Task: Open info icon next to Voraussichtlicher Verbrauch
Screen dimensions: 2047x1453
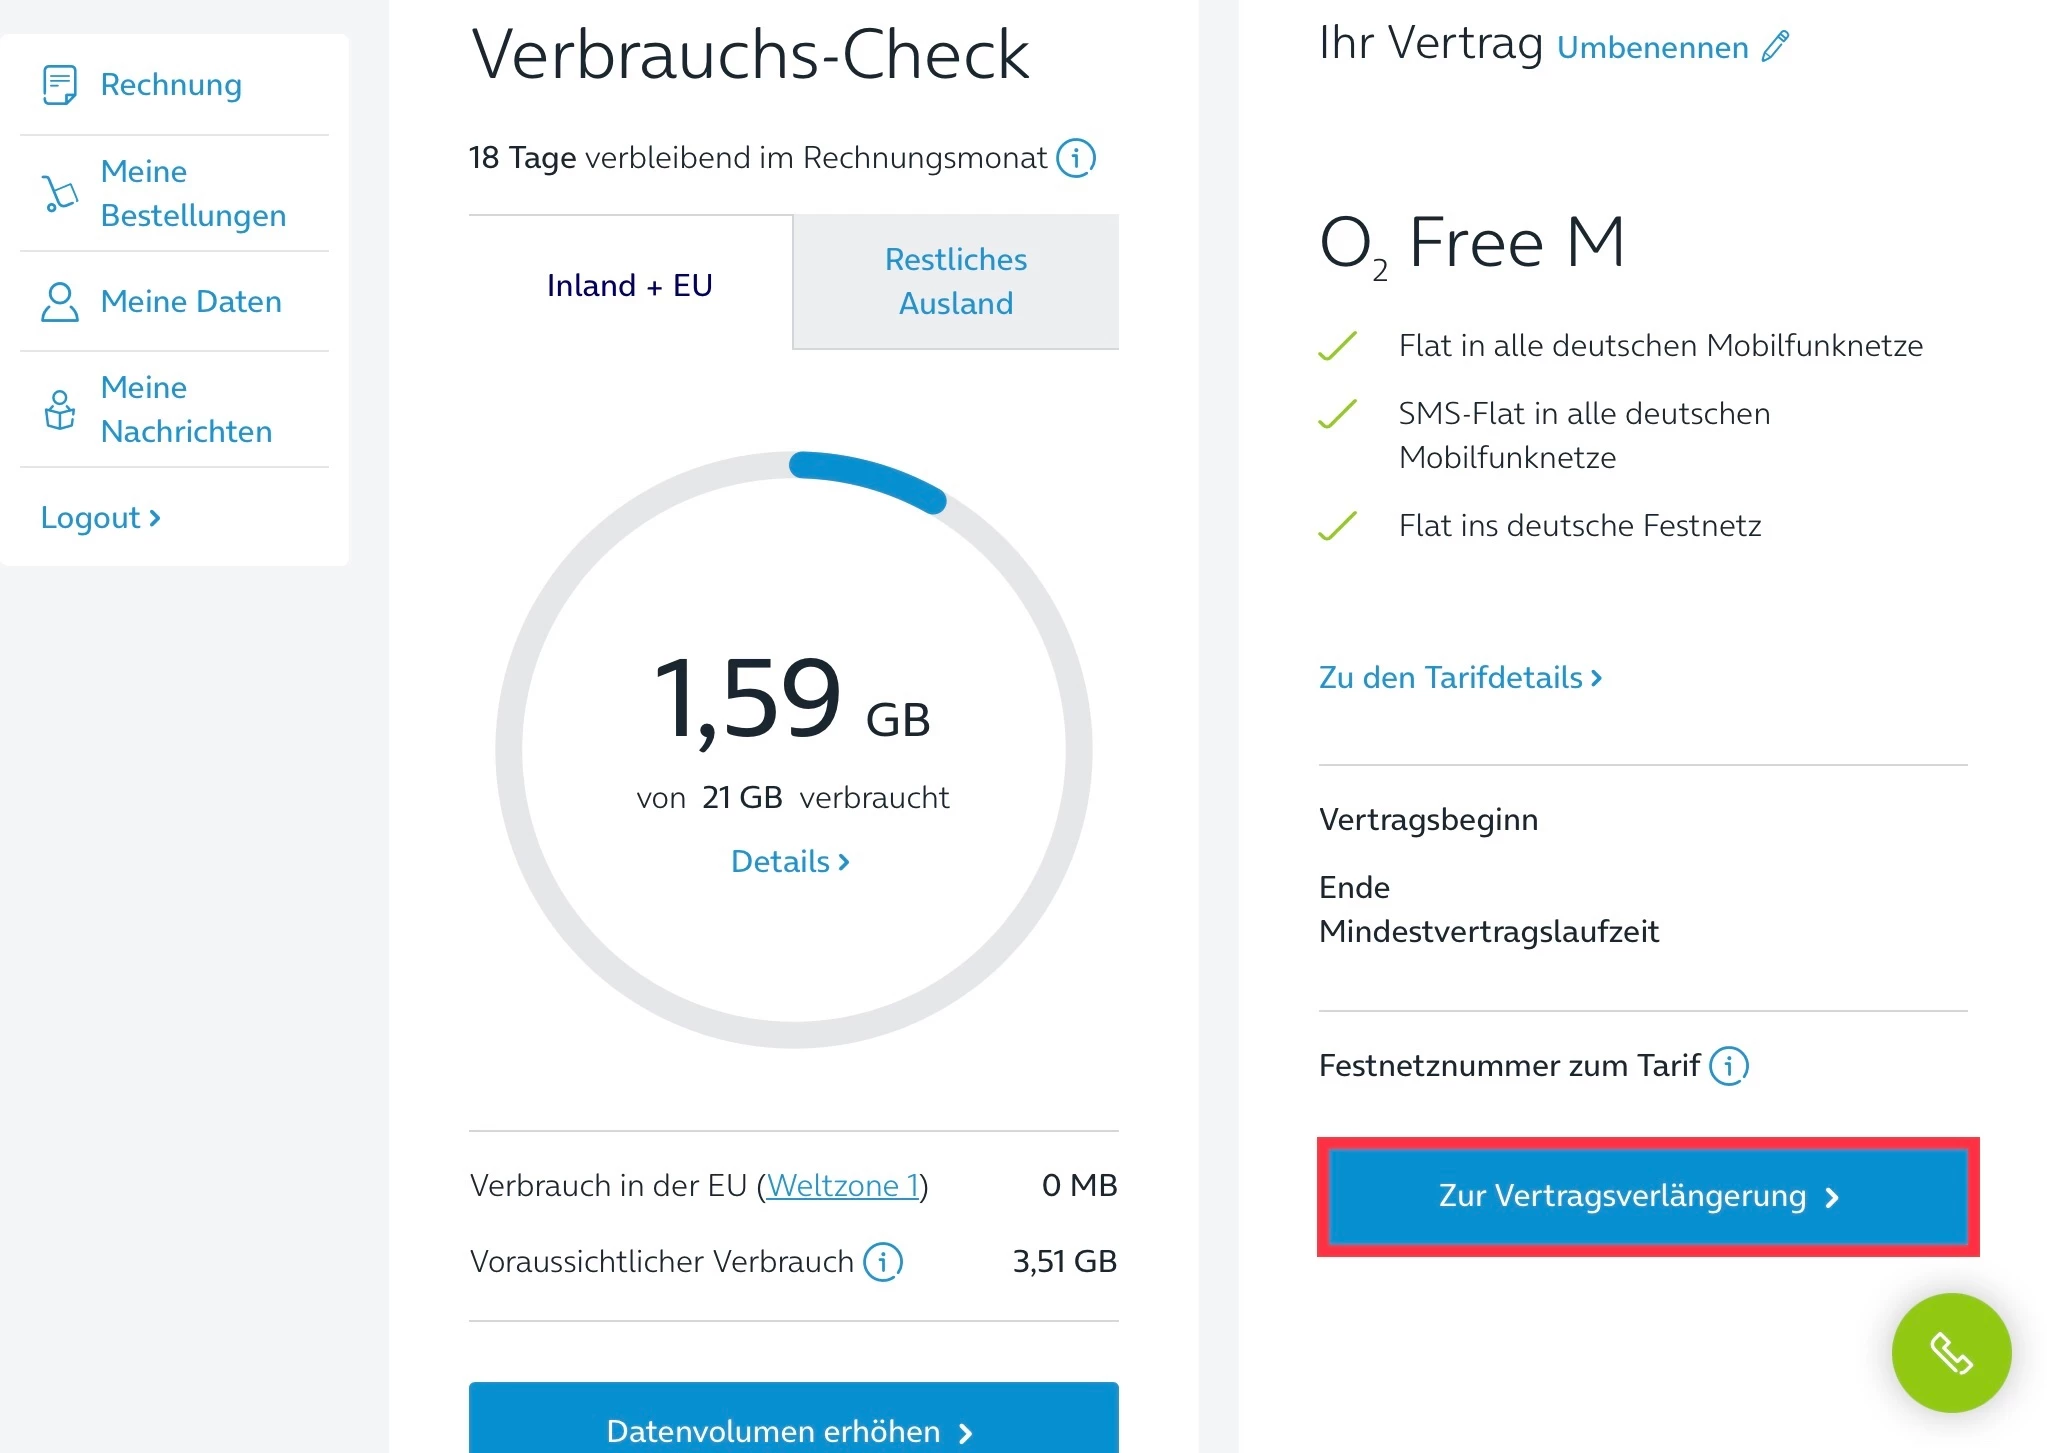Action: tap(883, 1261)
